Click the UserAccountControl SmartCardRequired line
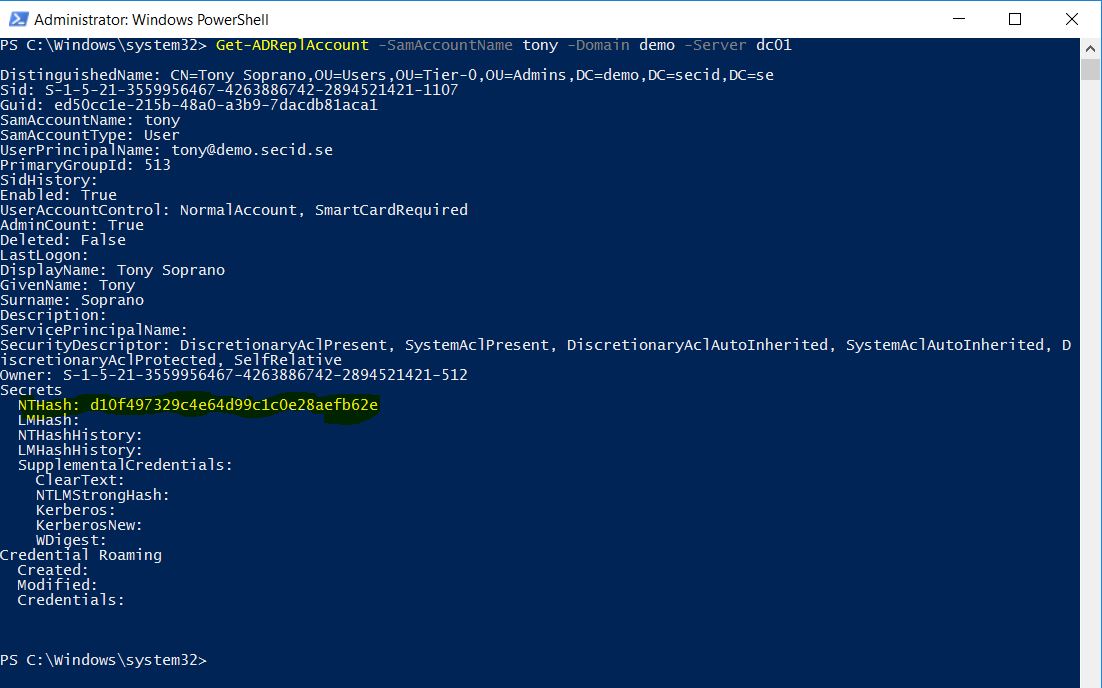1102x688 pixels. coord(234,210)
